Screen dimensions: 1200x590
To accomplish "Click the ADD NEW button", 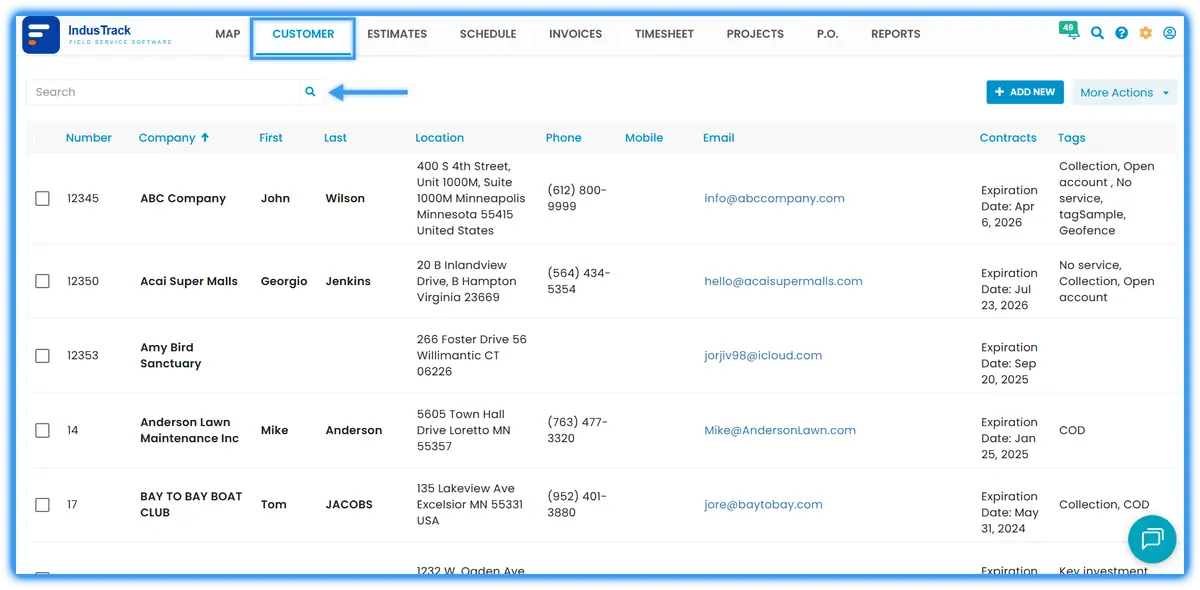I will tap(1025, 92).
